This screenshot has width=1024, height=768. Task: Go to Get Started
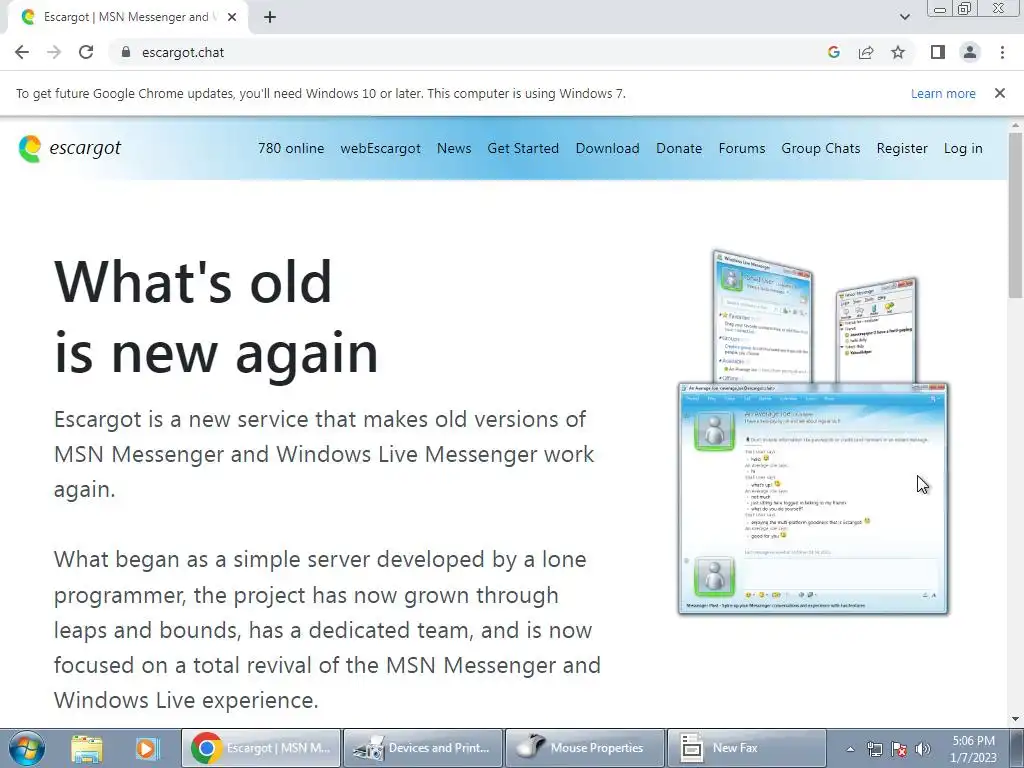523,148
